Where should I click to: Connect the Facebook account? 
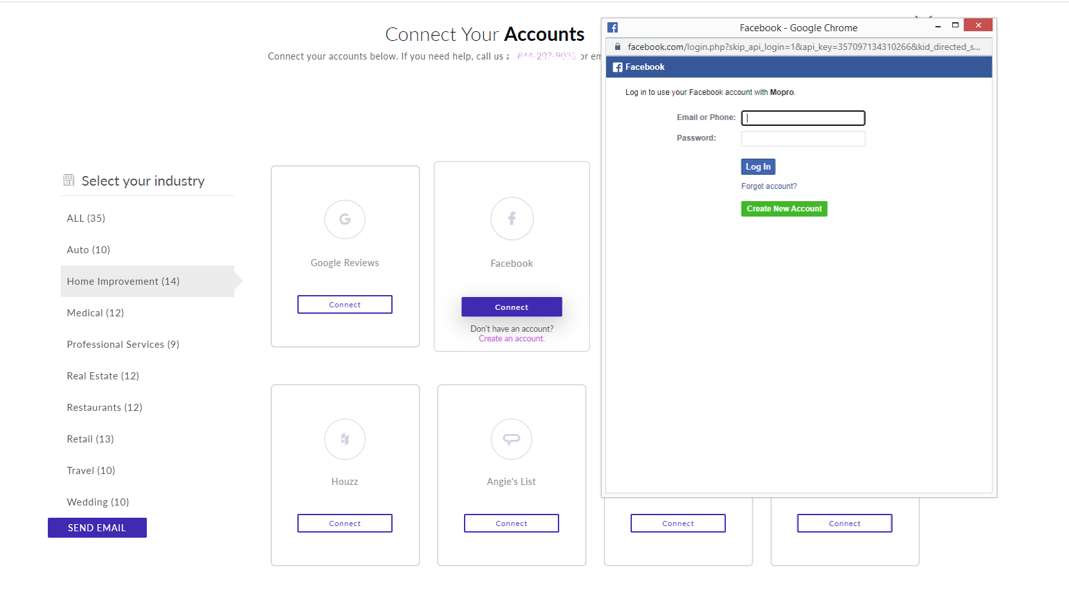(511, 307)
